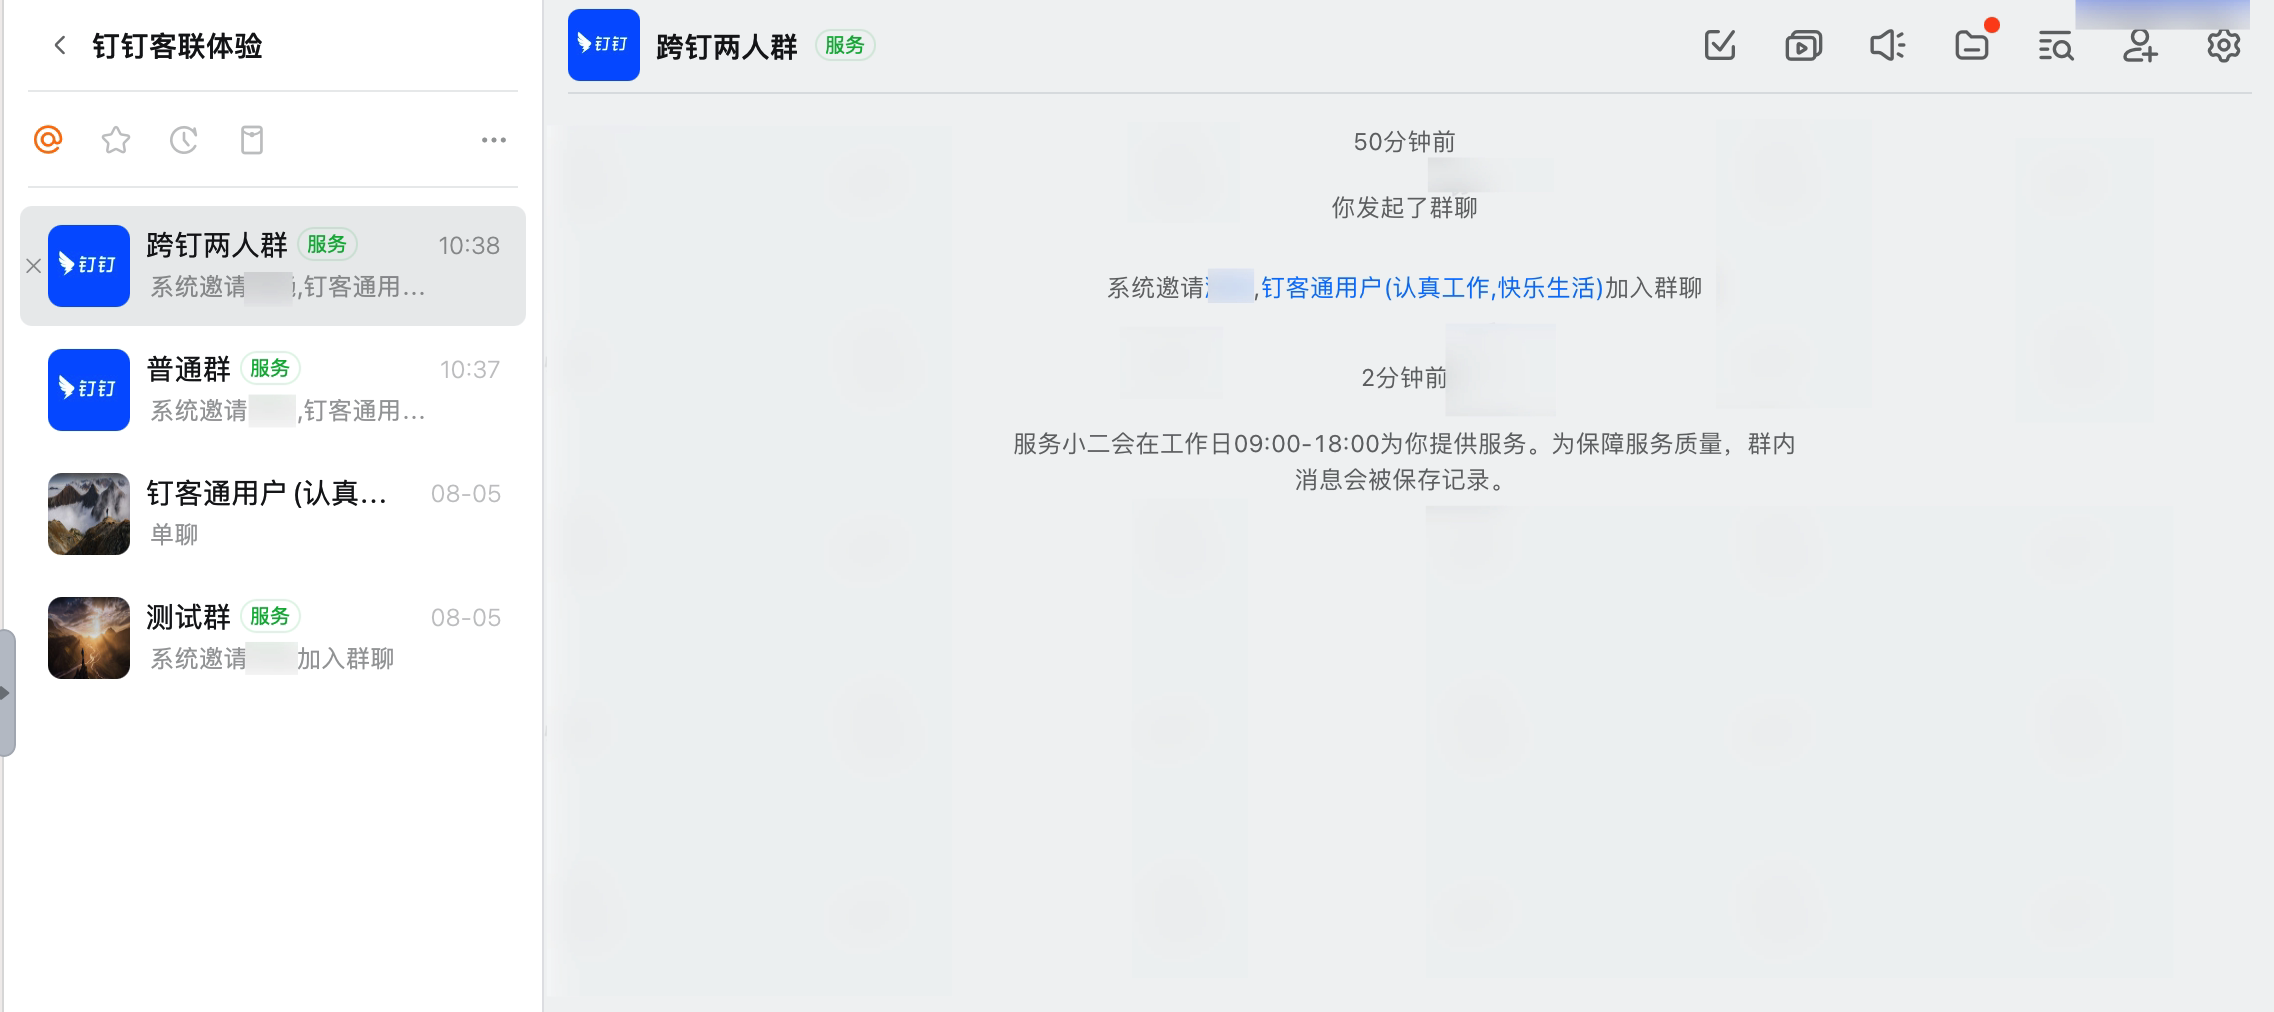Expand the collapsed left sidebar handle

[x=7, y=693]
